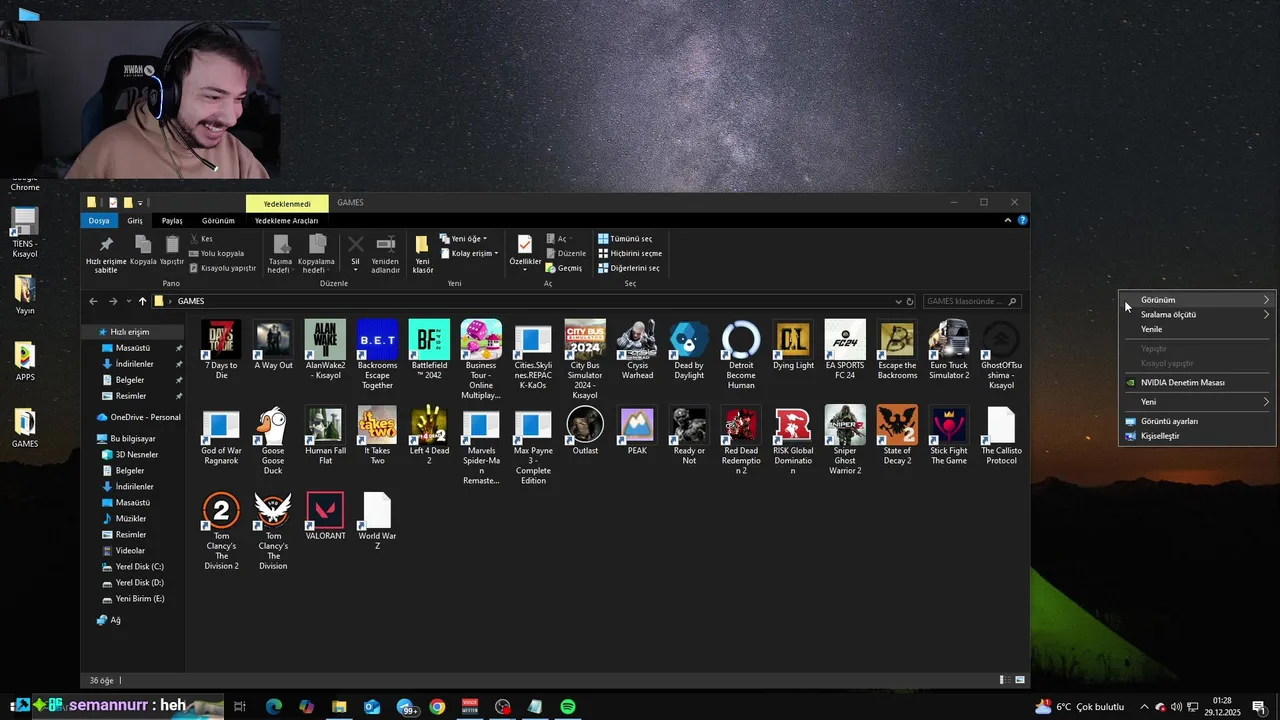
Task: Expand the Bu bilgisayar tree node
Action: click(x=89, y=439)
